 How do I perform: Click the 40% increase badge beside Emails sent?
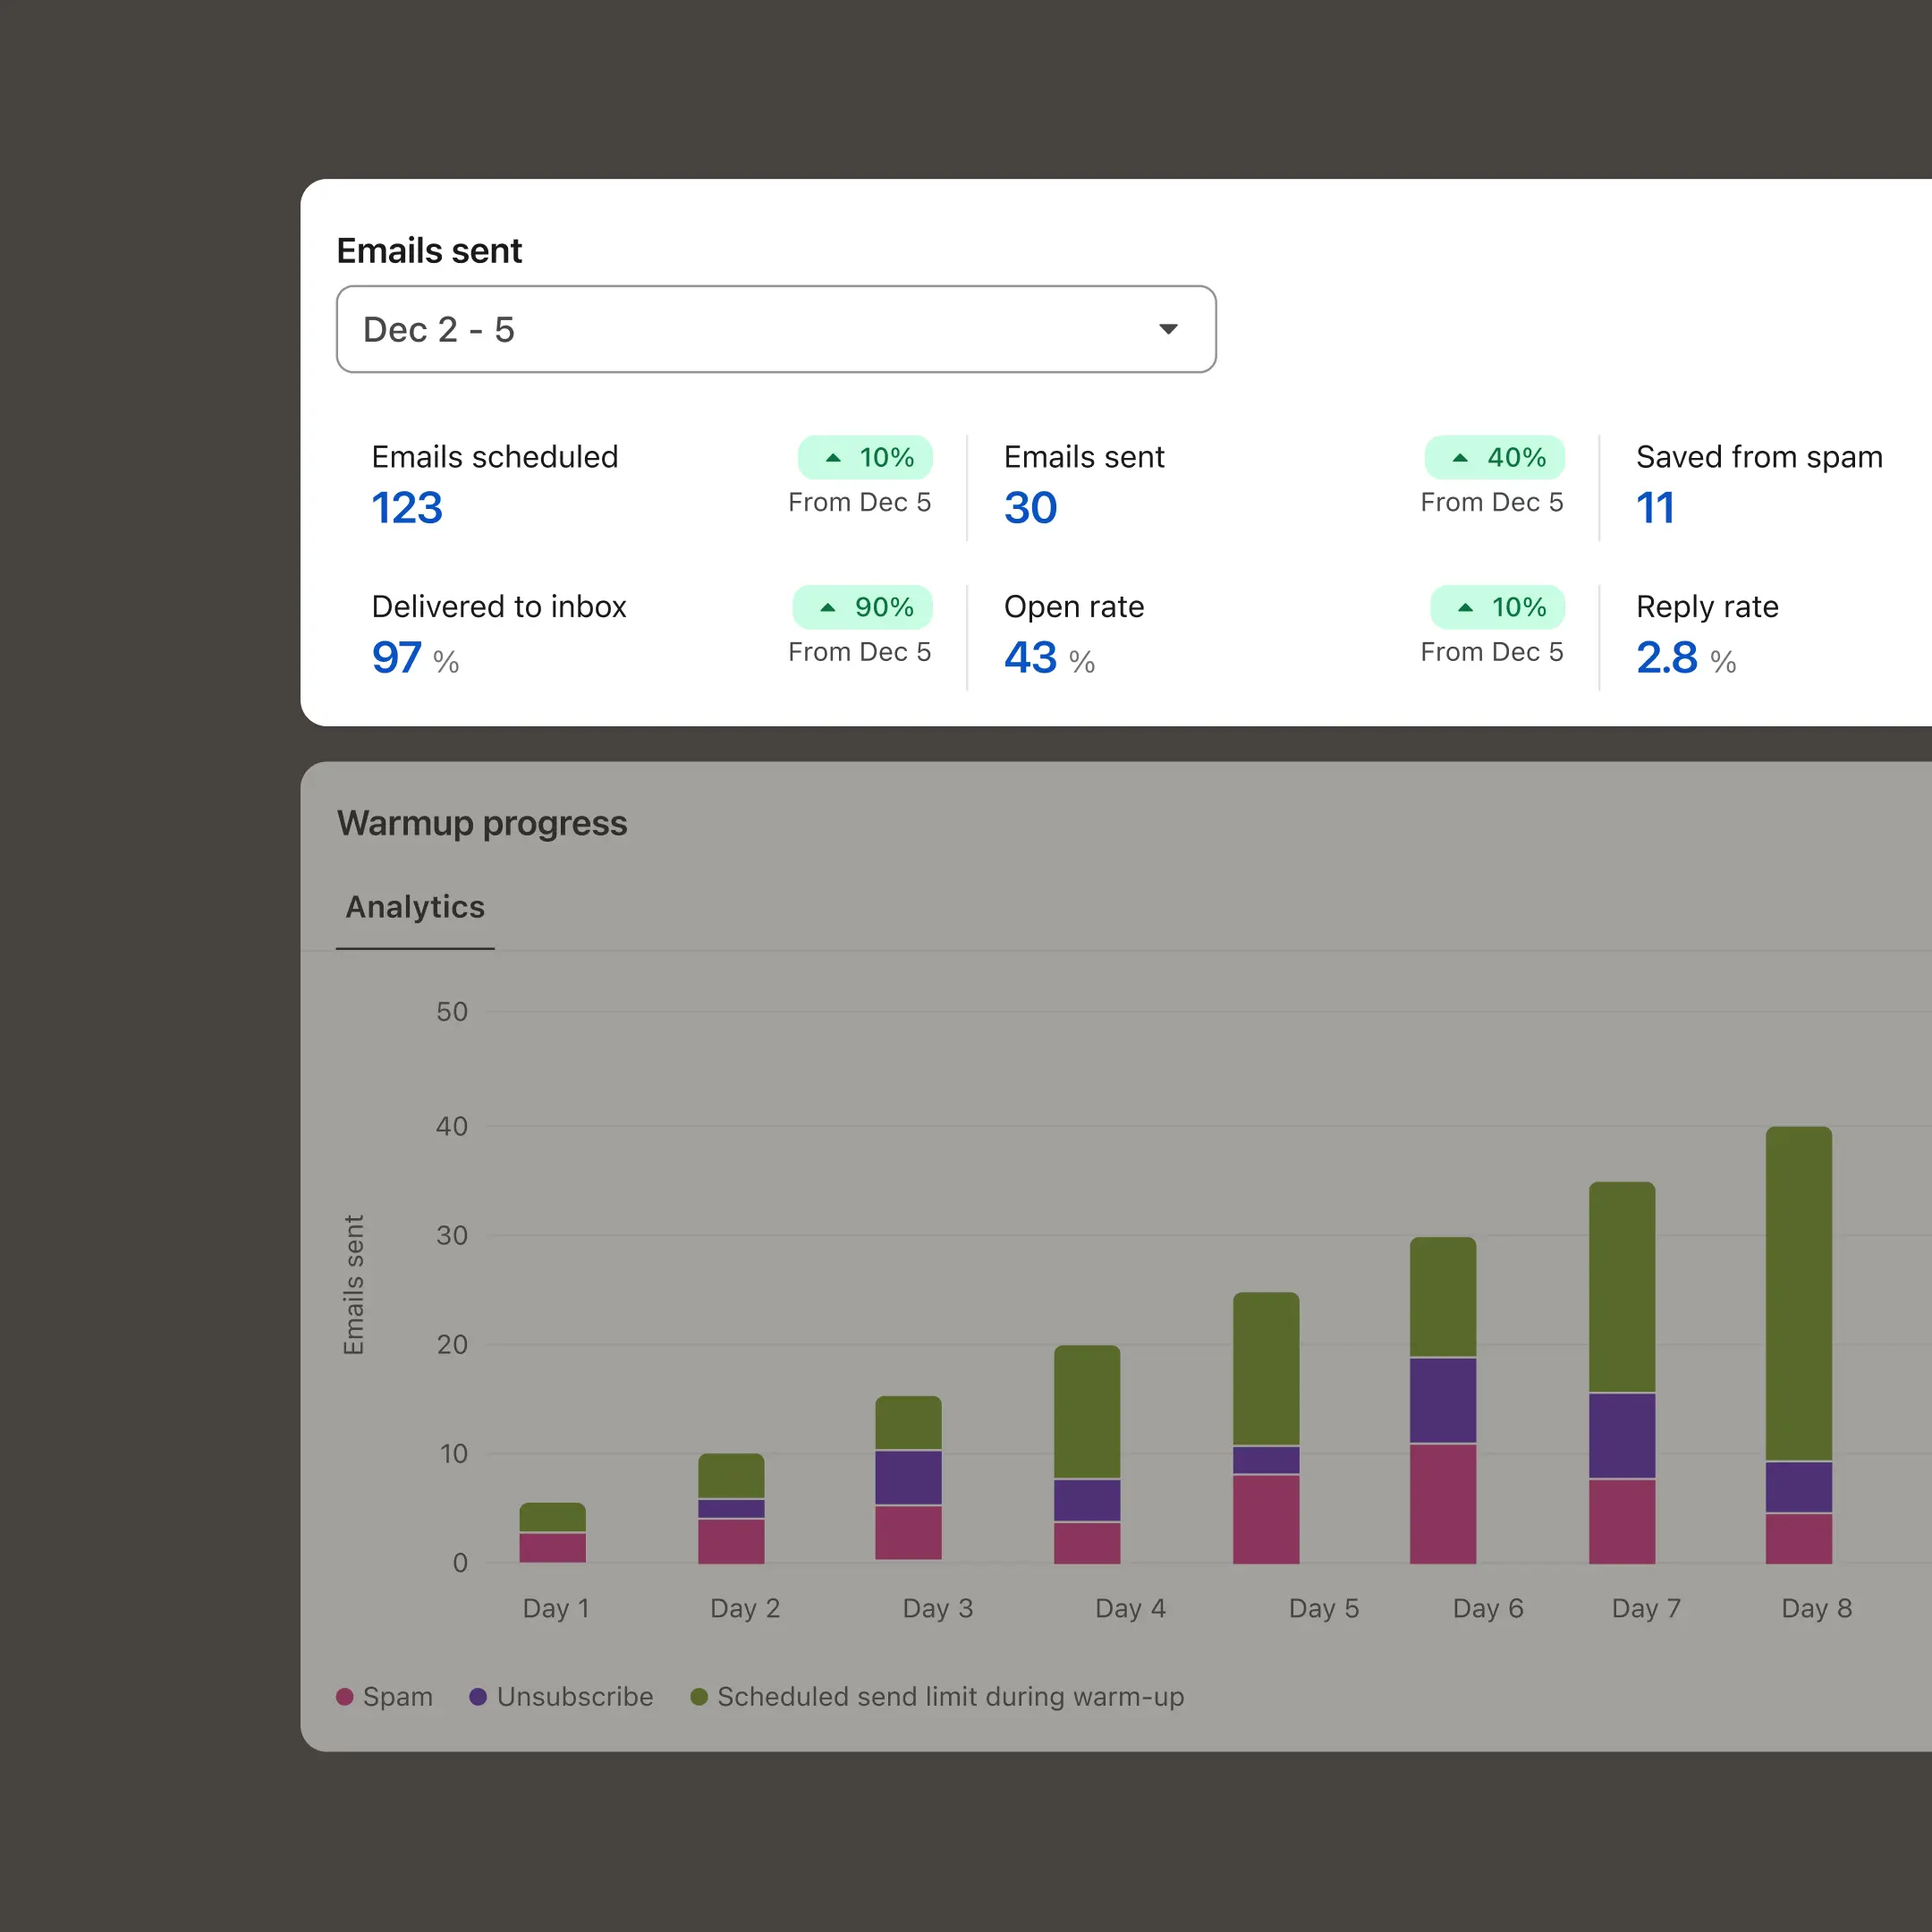point(1494,457)
